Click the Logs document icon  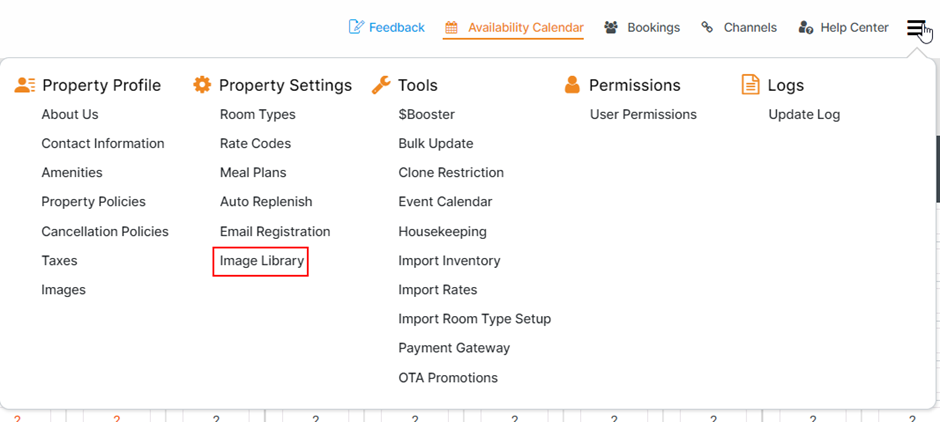(750, 85)
